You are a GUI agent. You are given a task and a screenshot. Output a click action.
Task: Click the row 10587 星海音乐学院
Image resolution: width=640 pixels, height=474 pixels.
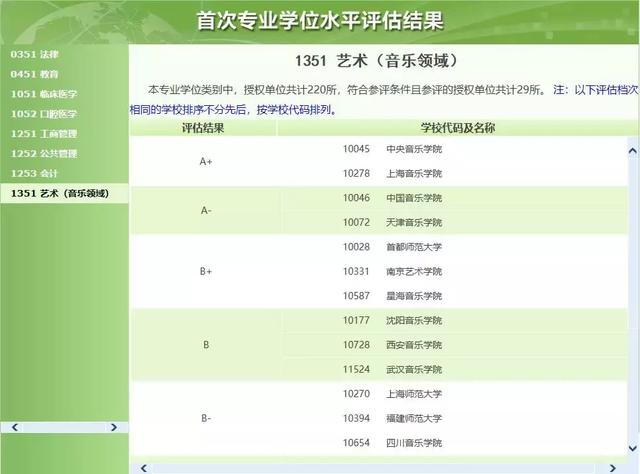click(454, 296)
